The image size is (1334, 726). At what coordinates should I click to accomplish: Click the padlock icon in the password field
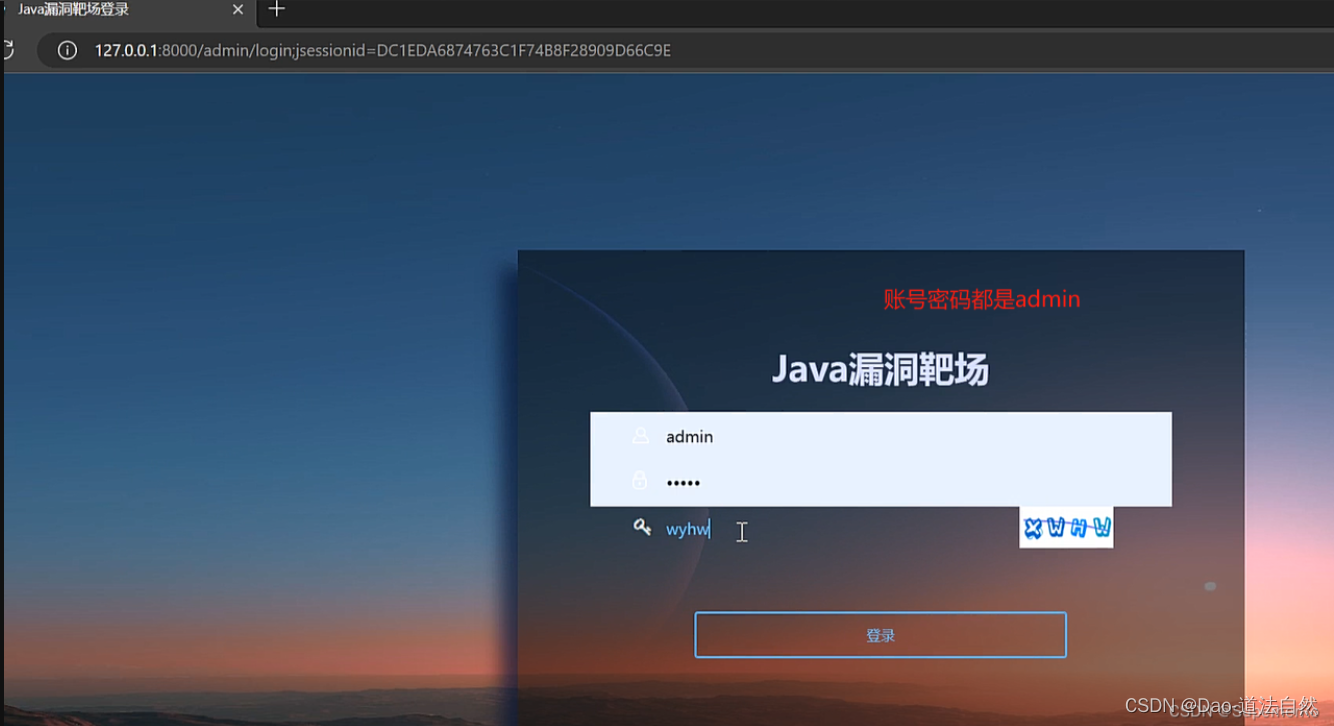639,479
